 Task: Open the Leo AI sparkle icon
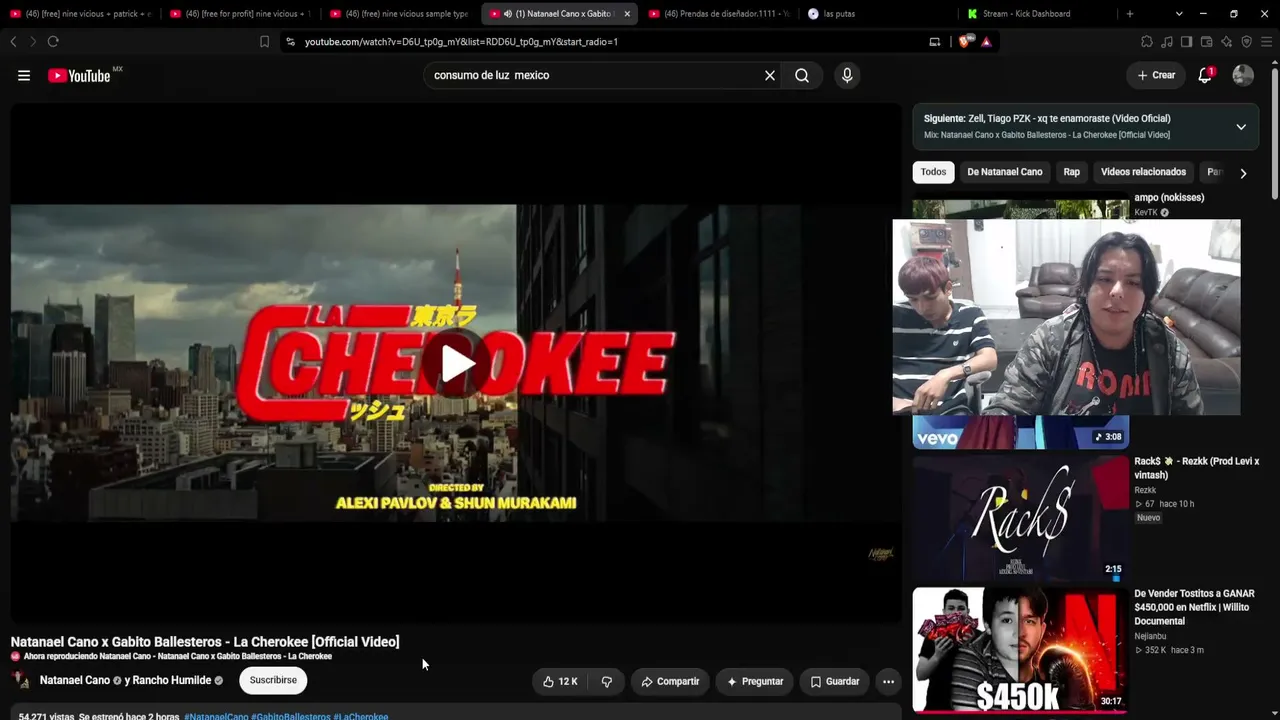1226,41
